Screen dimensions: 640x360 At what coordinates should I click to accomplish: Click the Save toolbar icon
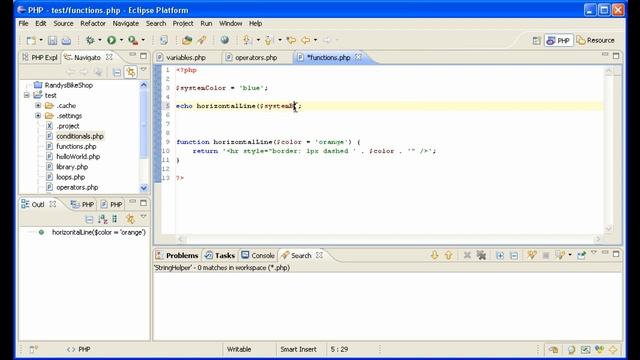tap(52, 40)
